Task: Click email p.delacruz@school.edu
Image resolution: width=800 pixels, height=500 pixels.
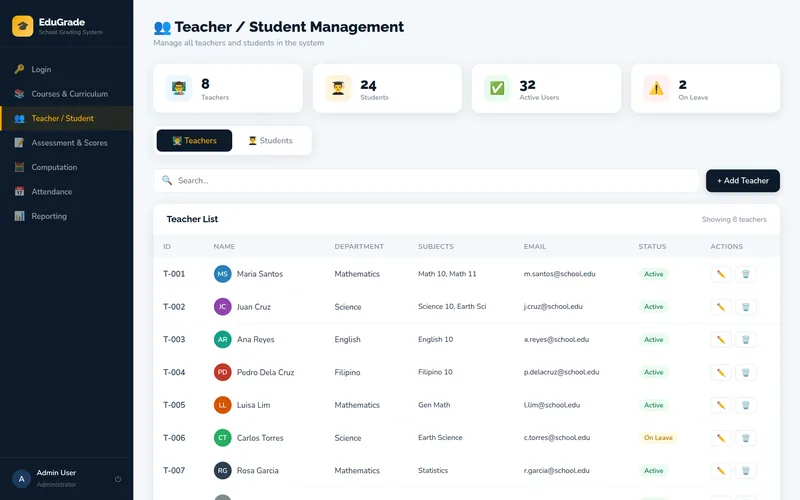Action: pyautogui.click(x=561, y=372)
